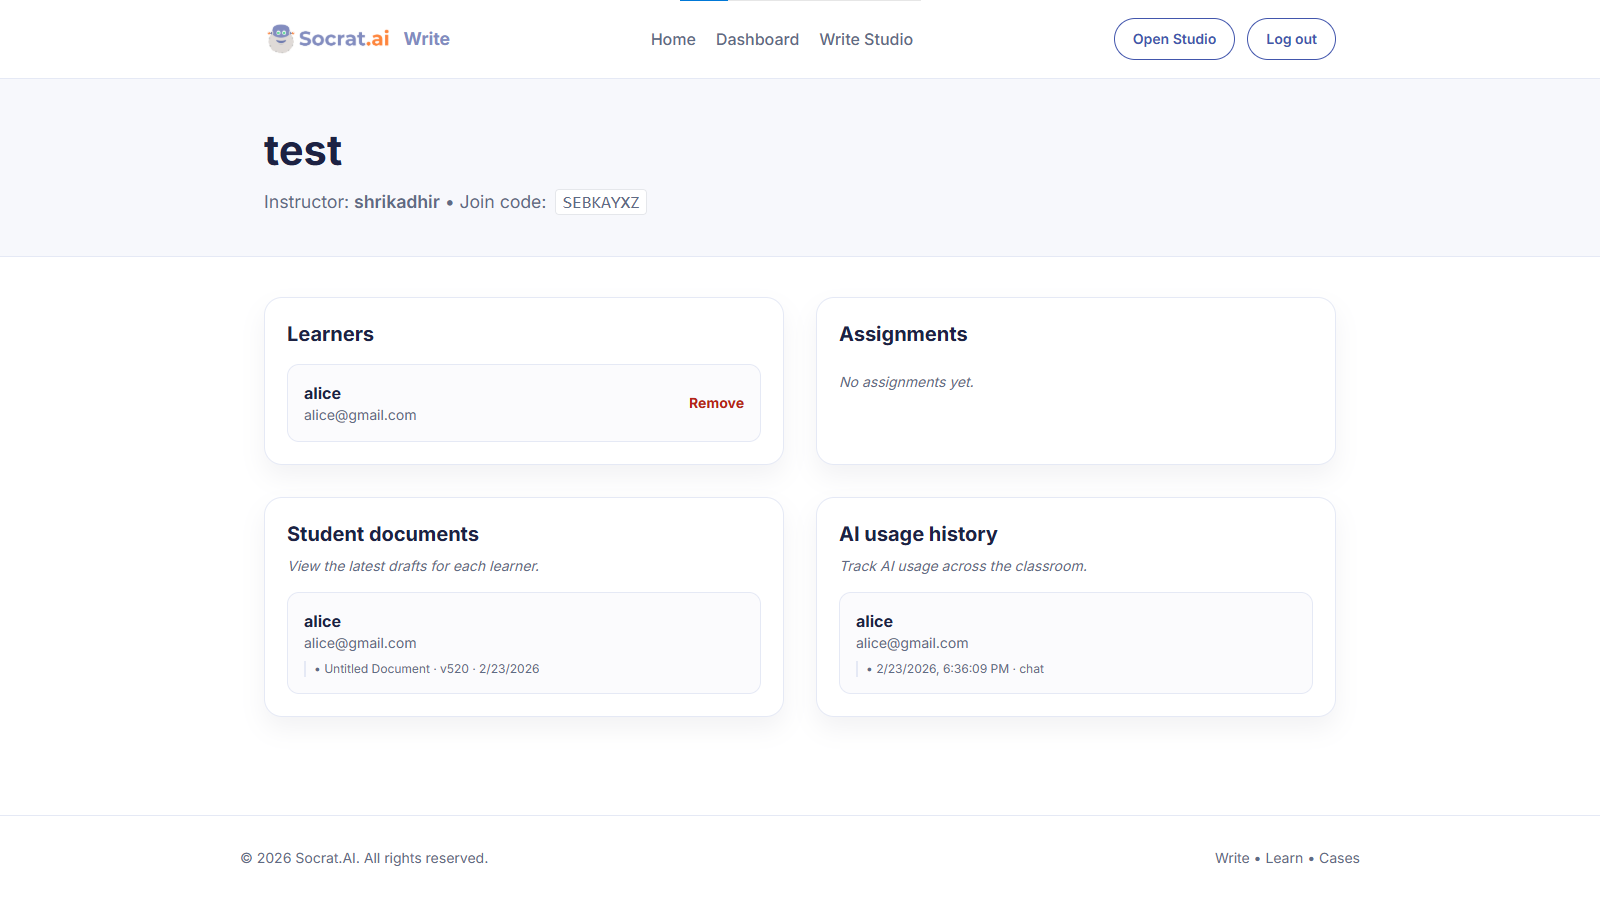Go to the Home page
Screen dimensions: 1600x900
coord(673,40)
